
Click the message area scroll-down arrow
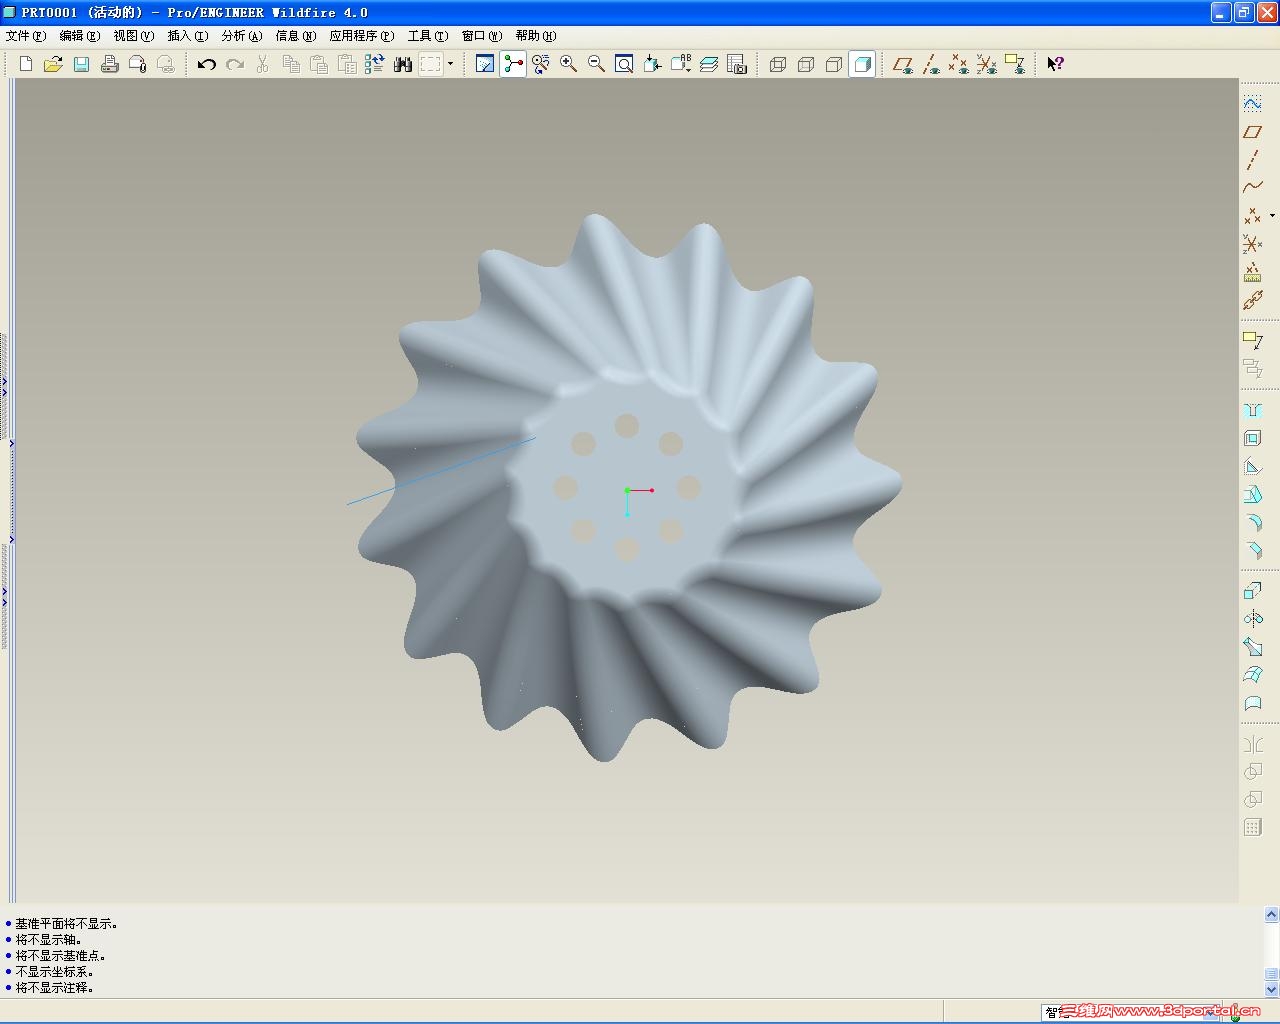coord(1271,990)
